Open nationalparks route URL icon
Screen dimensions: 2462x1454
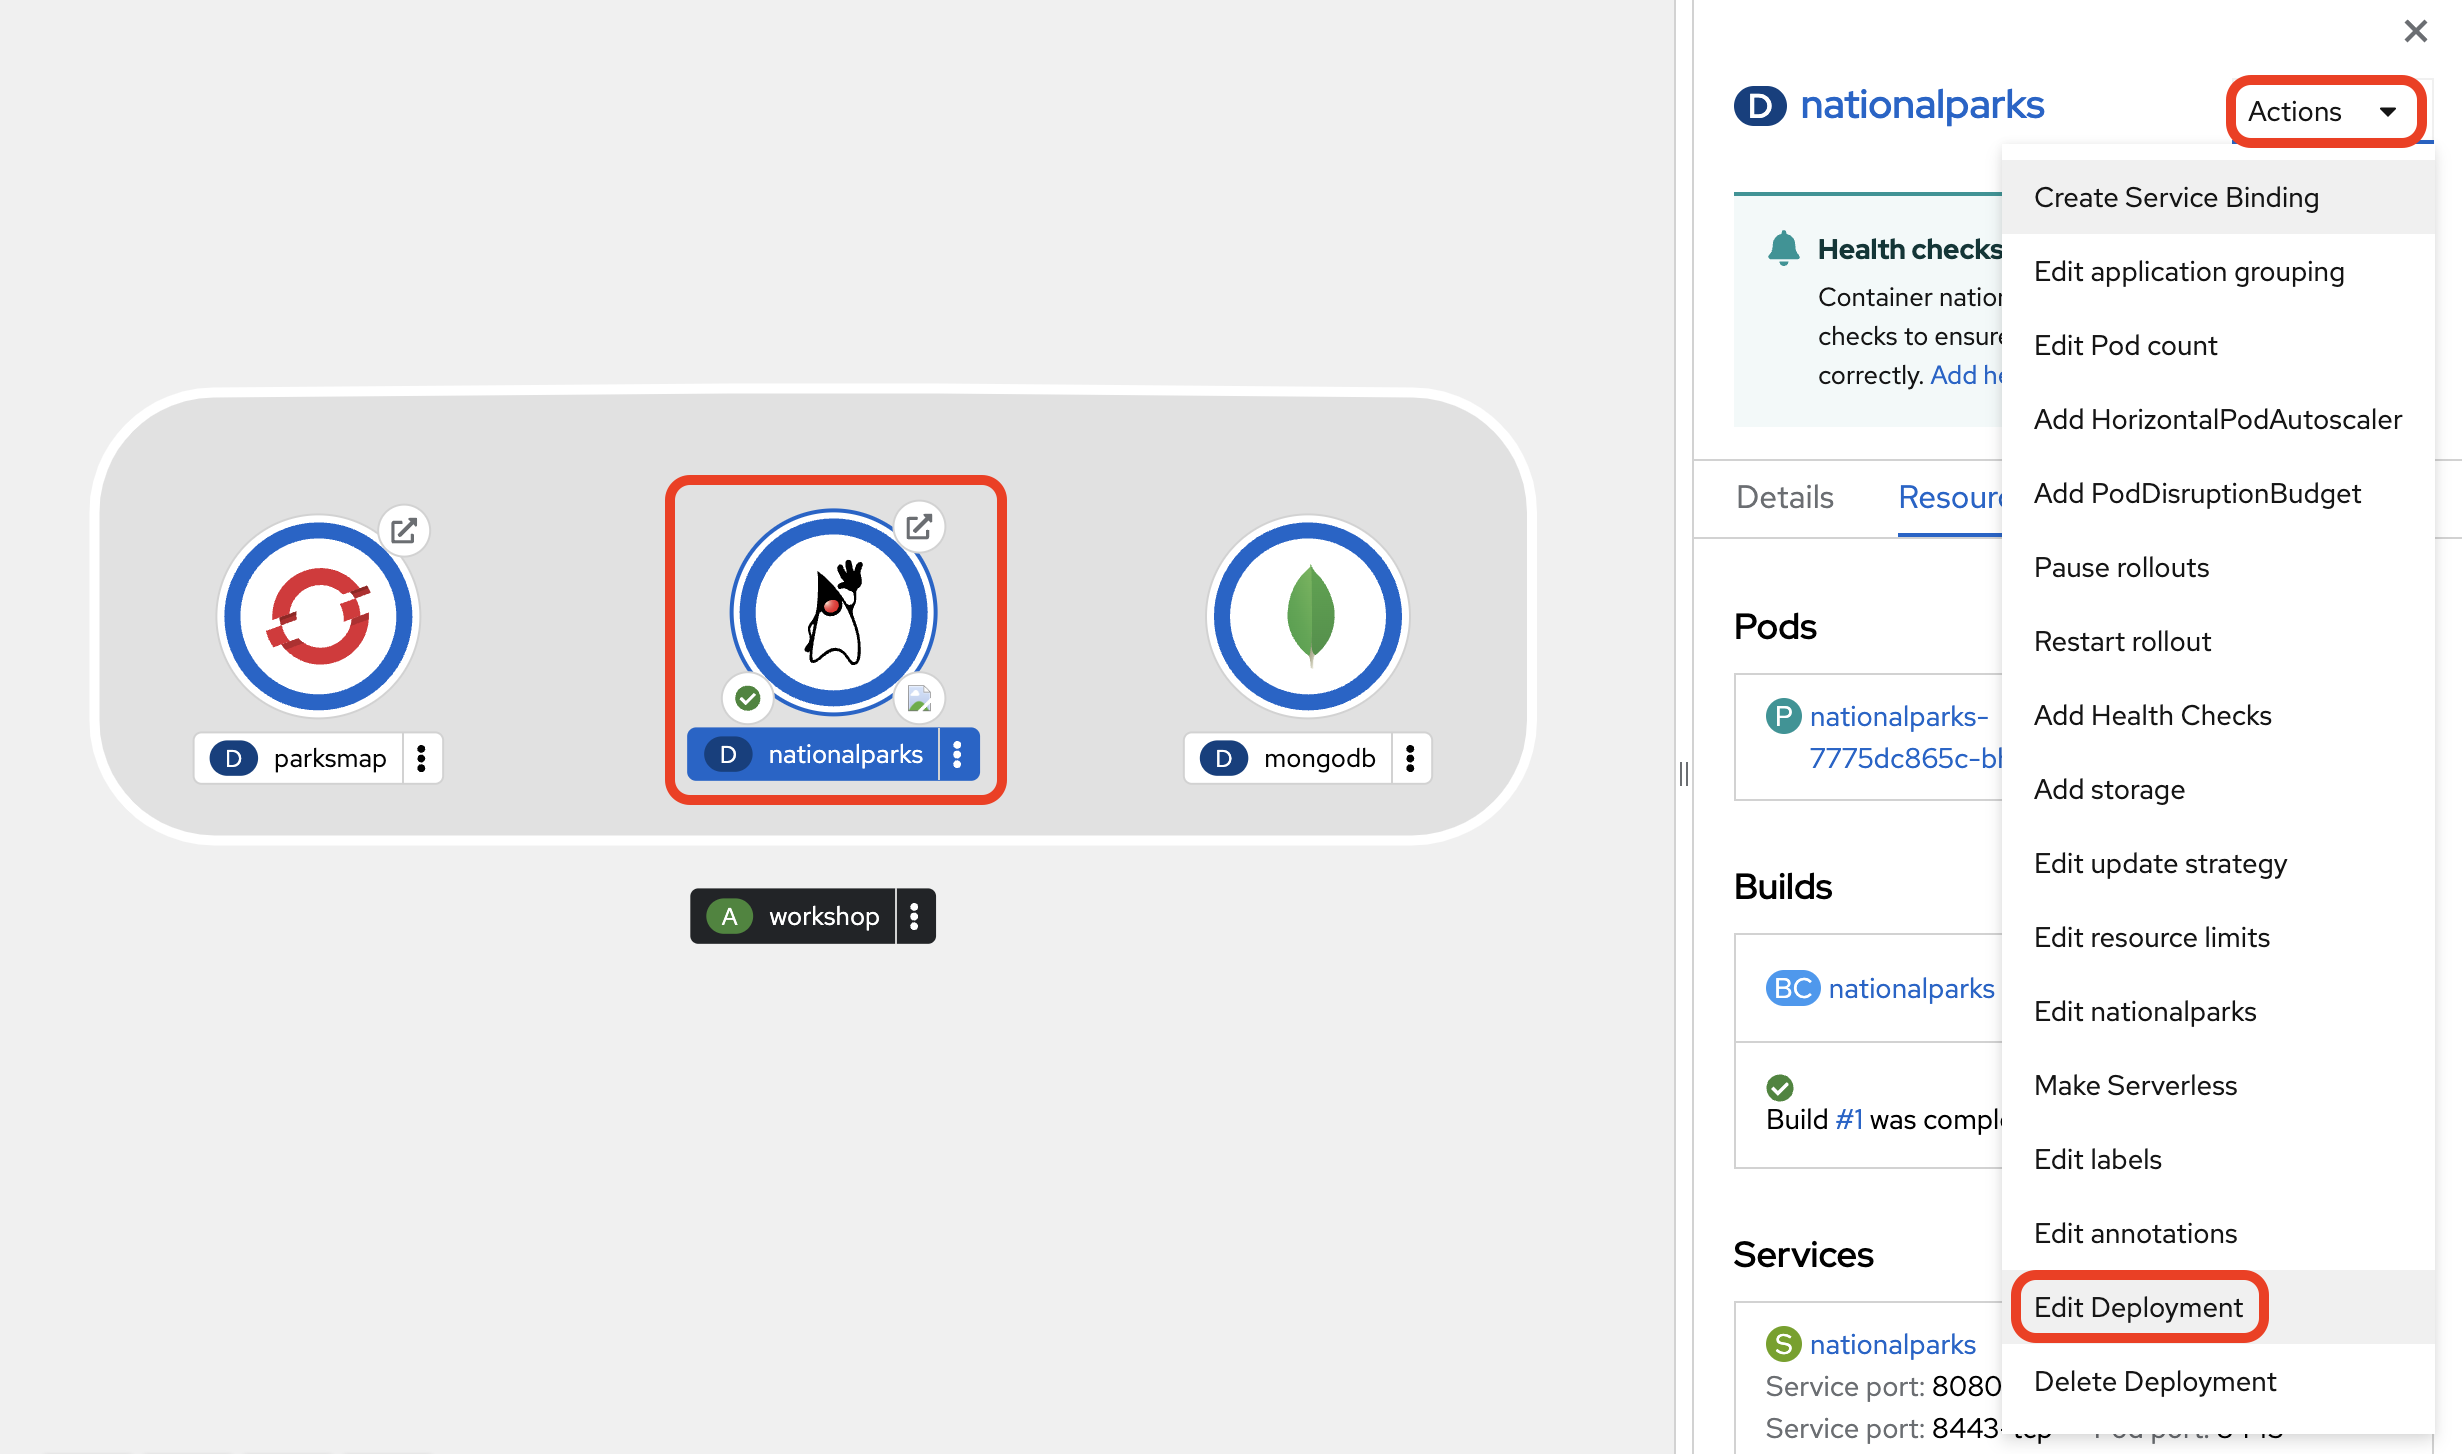(918, 526)
